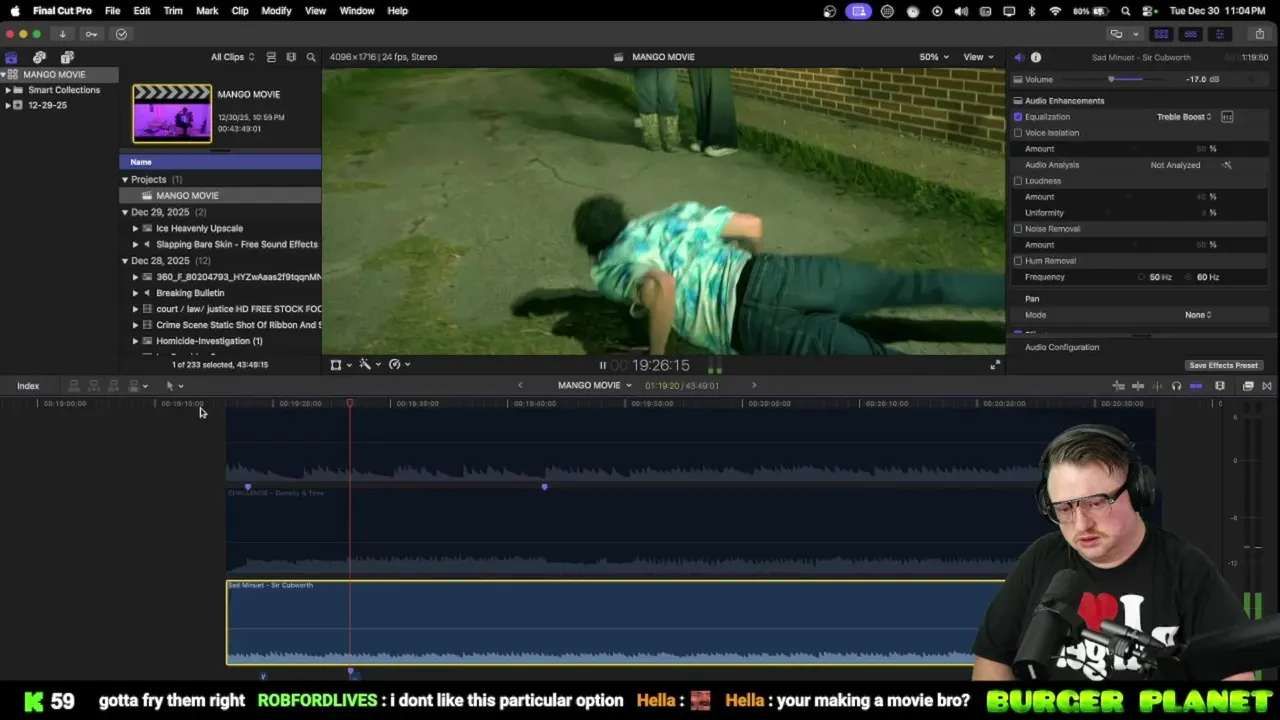Viewport: 1280px width, 720px height.
Task: Click Save Effects Preset button
Action: pos(1223,366)
